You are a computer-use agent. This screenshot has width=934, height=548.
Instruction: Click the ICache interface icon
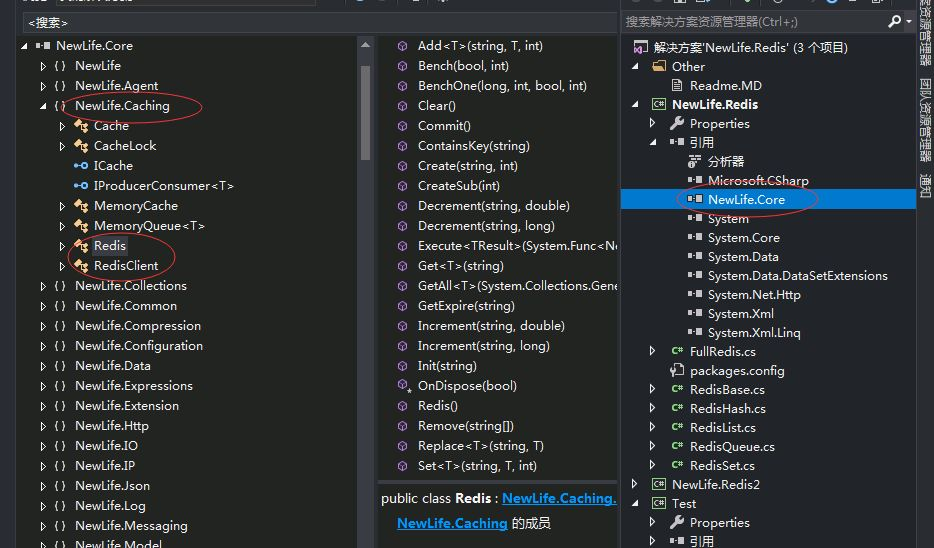coord(81,166)
